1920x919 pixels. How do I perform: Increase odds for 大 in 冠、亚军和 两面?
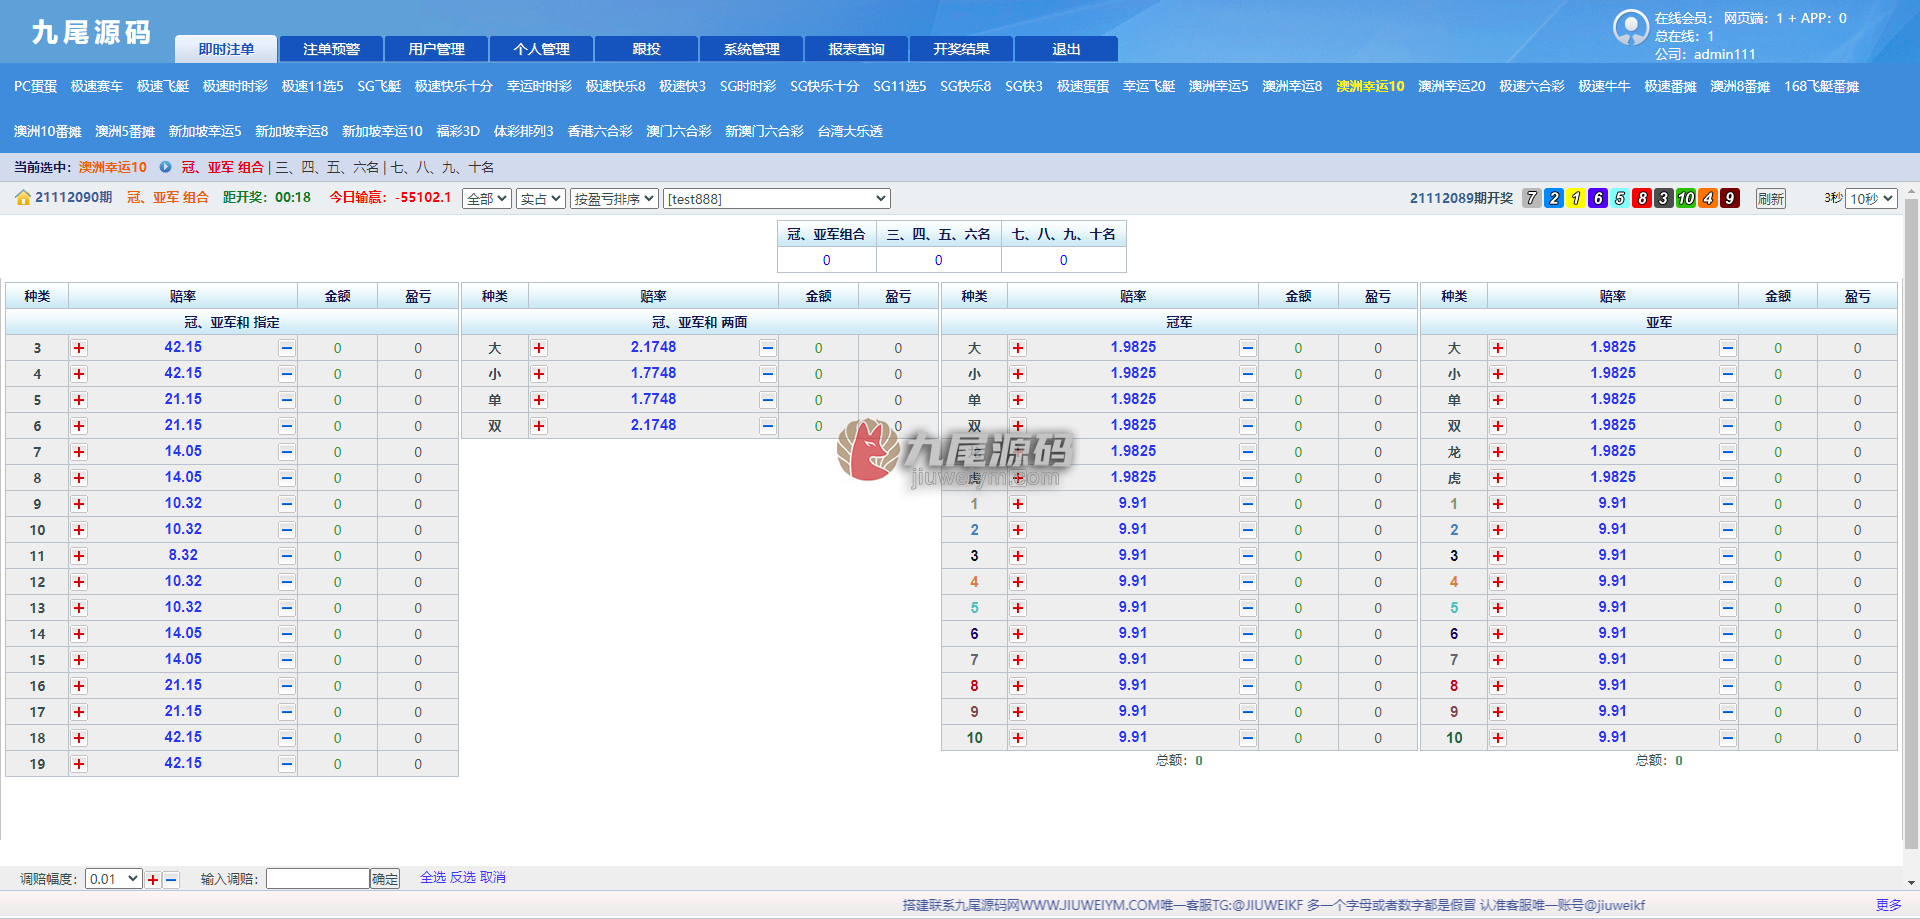[539, 348]
